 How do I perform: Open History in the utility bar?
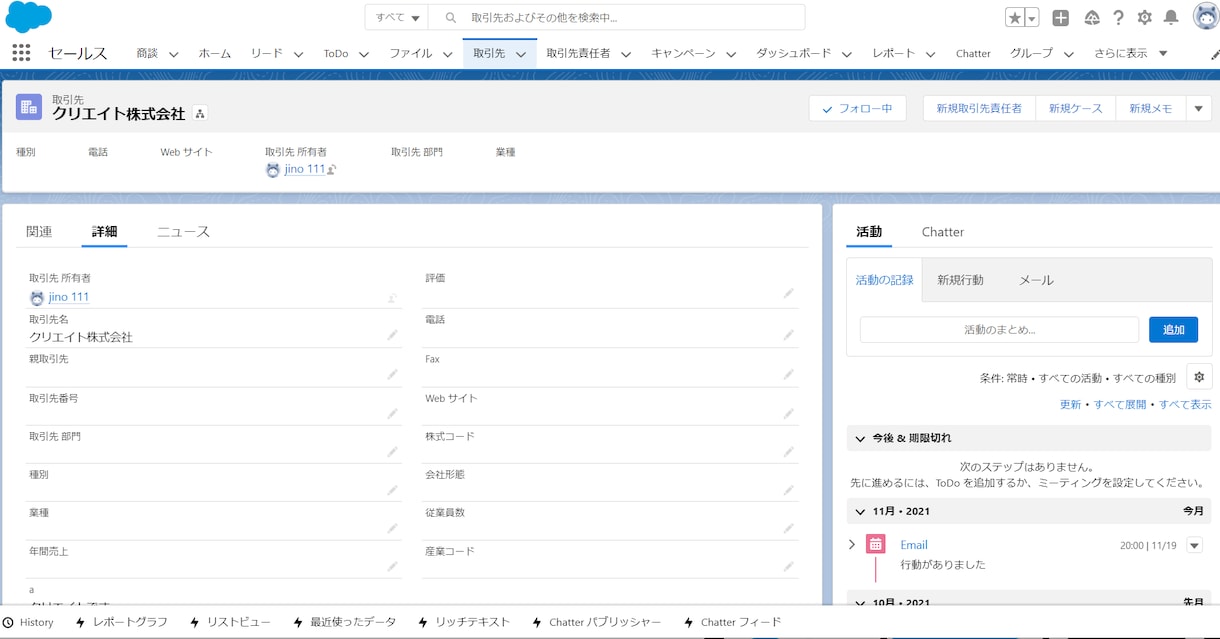[28, 622]
